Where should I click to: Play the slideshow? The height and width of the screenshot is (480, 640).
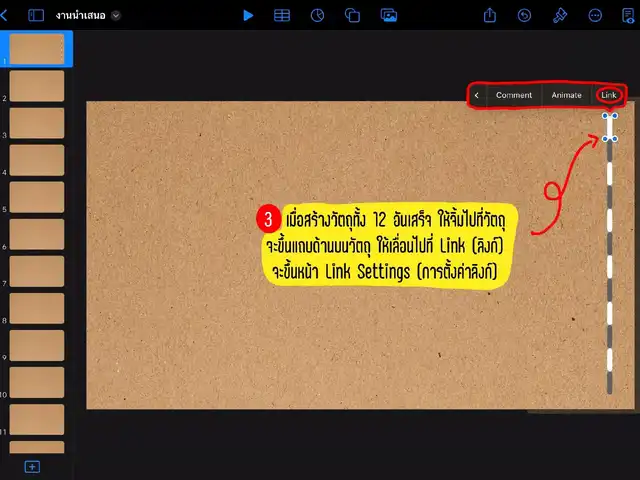(248, 15)
